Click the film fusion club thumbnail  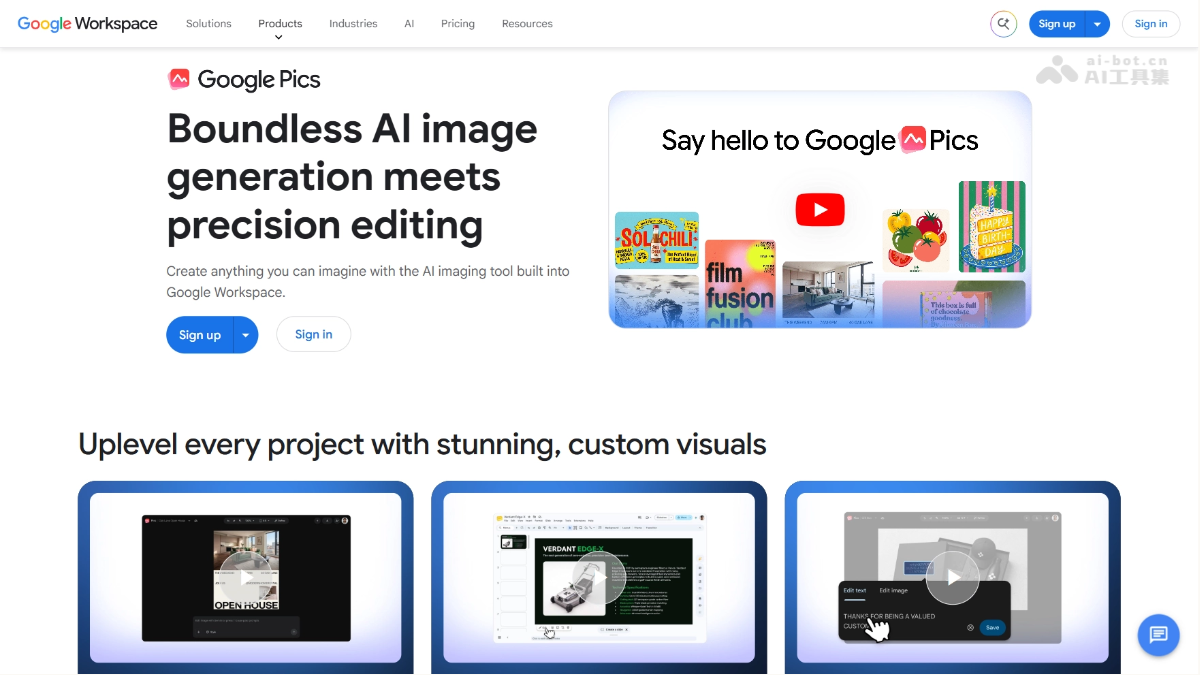[x=740, y=284]
